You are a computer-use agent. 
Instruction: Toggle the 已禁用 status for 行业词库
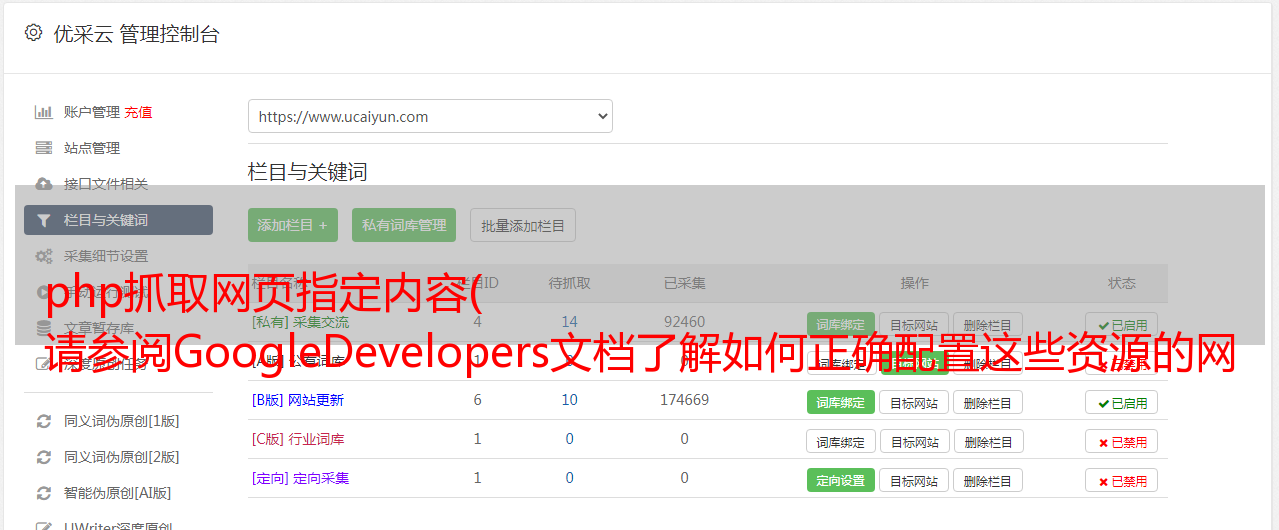tap(1122, 441)
